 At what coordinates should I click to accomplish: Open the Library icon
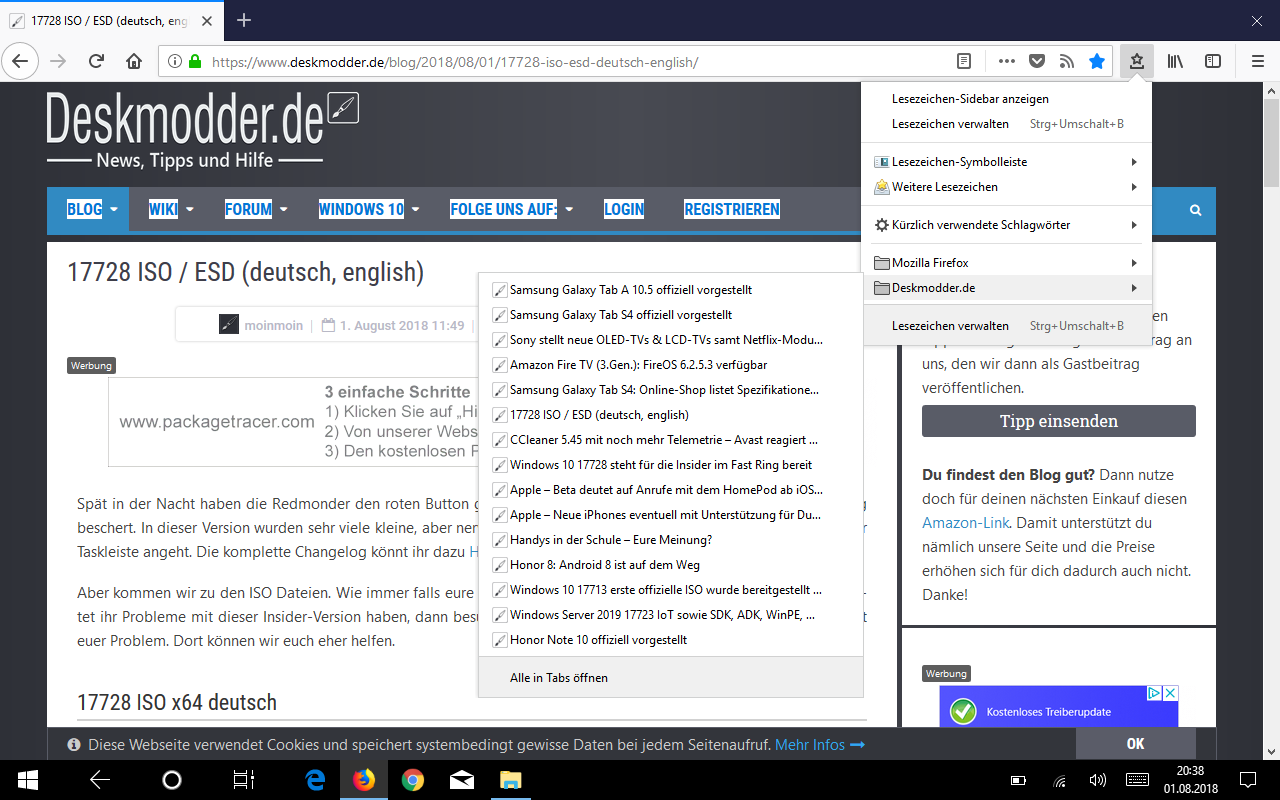pos(1177,61)
